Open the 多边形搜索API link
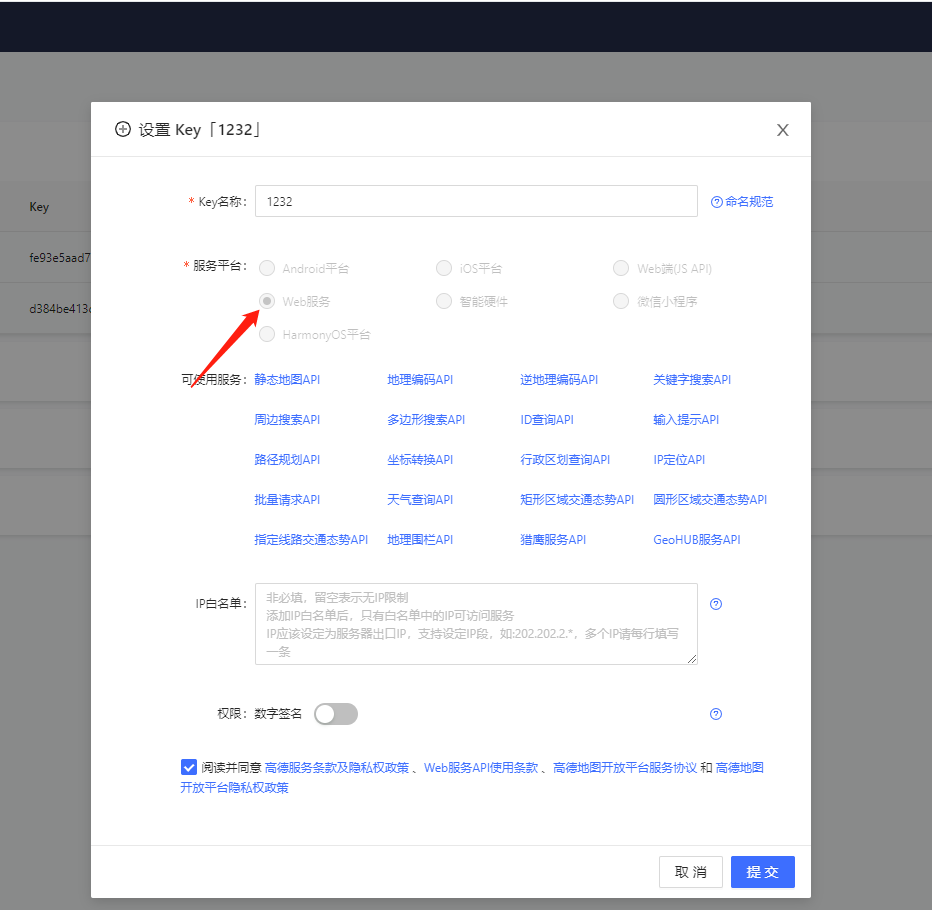 (x=426, y=420)
